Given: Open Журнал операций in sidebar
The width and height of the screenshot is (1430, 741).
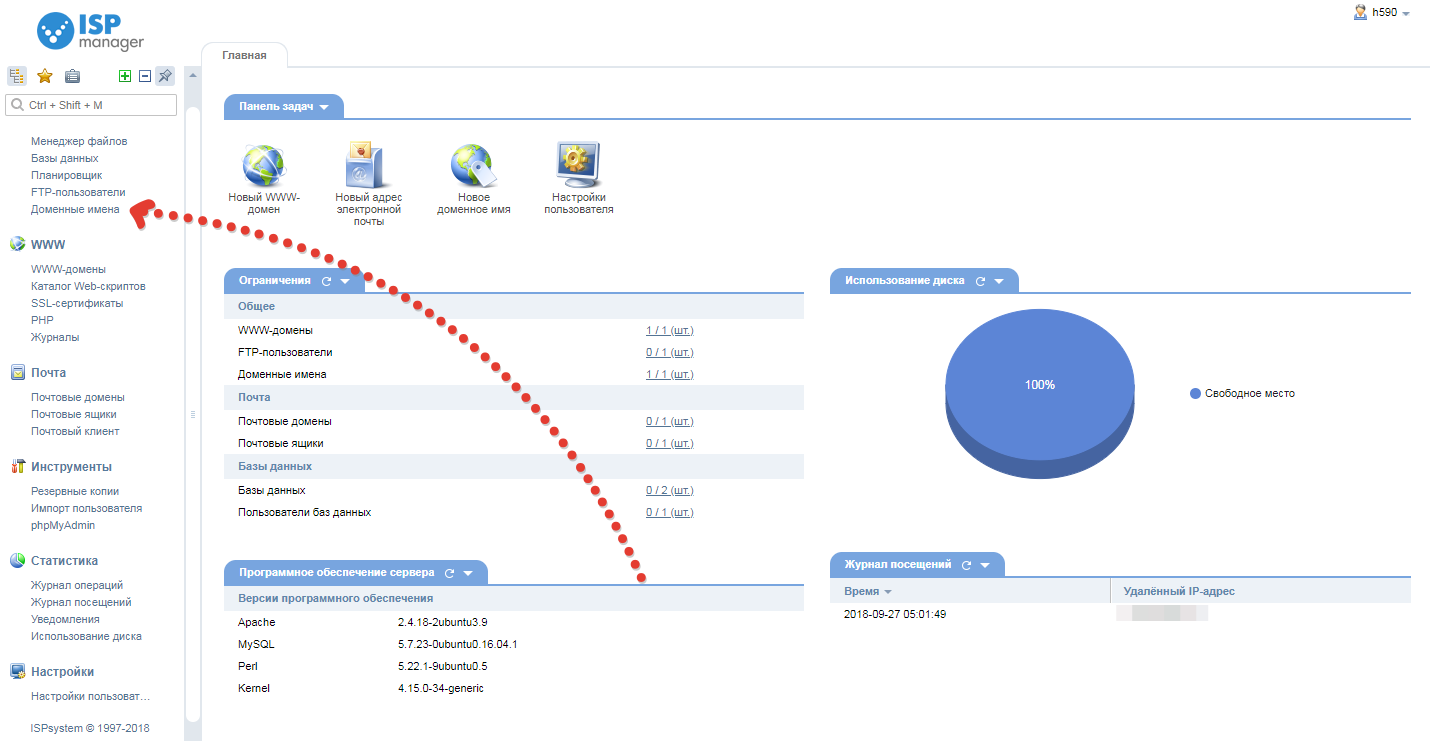Looking at the screenshot, I should 77,585.
